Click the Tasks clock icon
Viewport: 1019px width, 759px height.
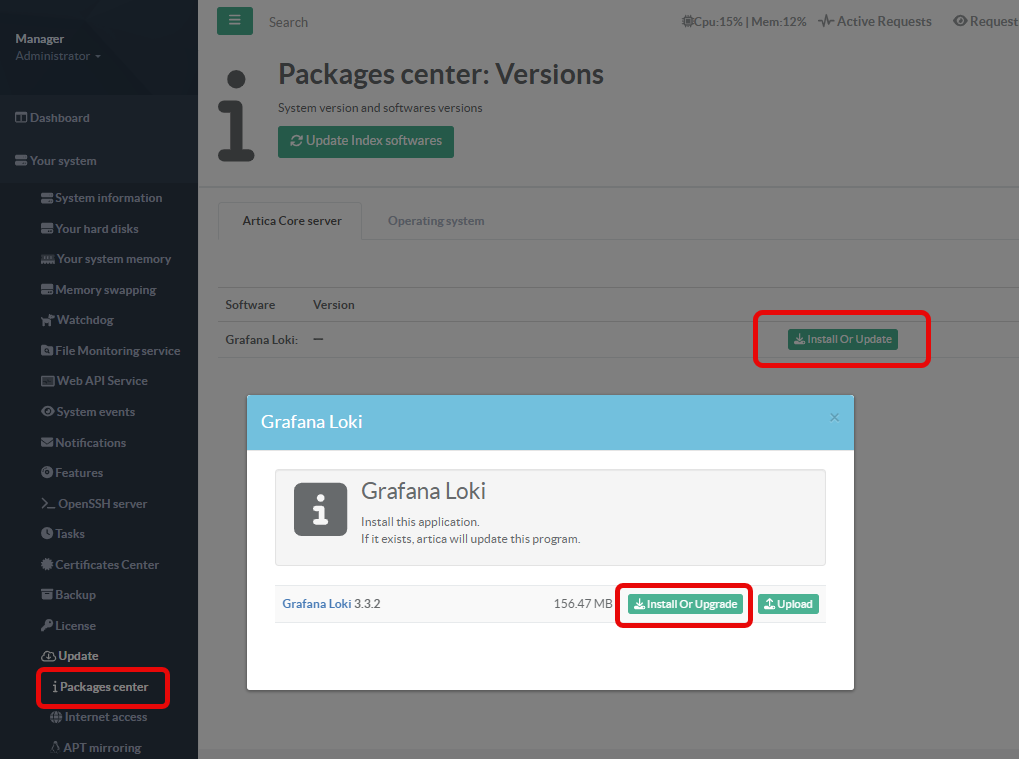(x=47, y=534)
